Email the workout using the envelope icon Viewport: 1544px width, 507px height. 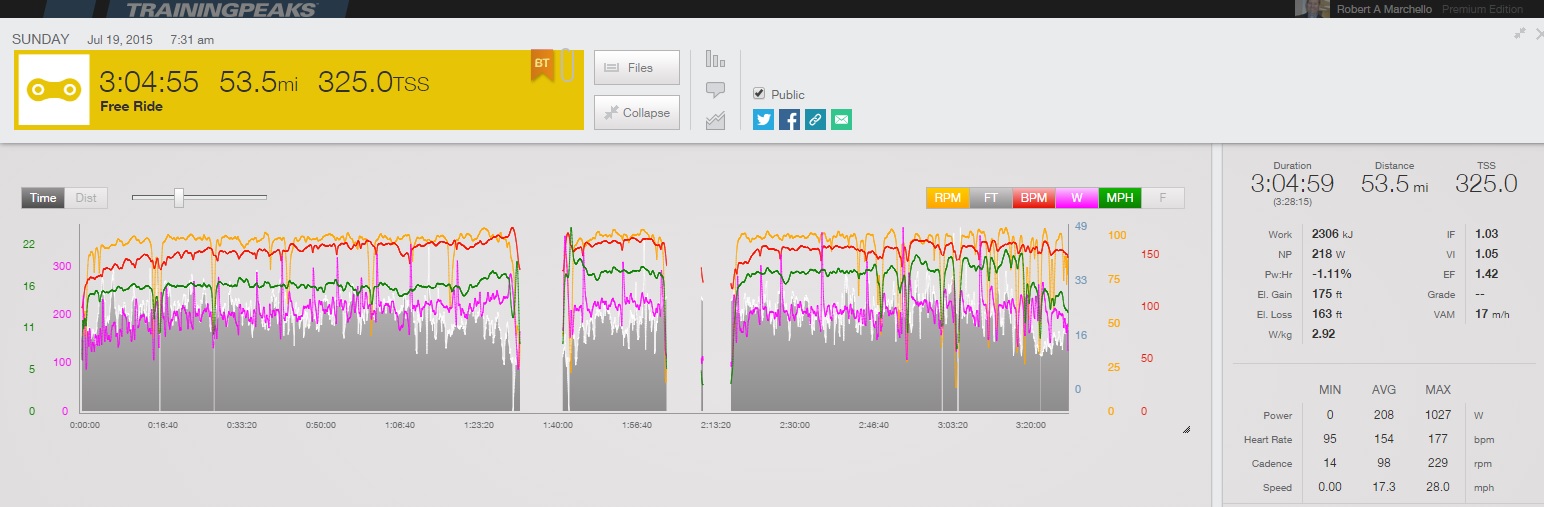(x=841, y=120)
